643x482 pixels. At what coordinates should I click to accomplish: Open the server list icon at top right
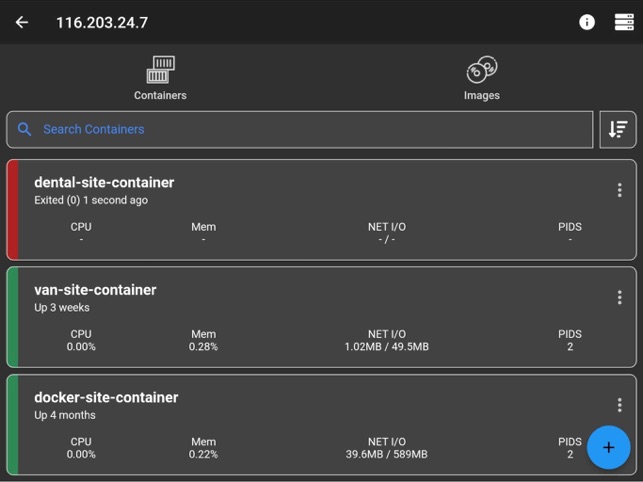[x=624, y=22]
